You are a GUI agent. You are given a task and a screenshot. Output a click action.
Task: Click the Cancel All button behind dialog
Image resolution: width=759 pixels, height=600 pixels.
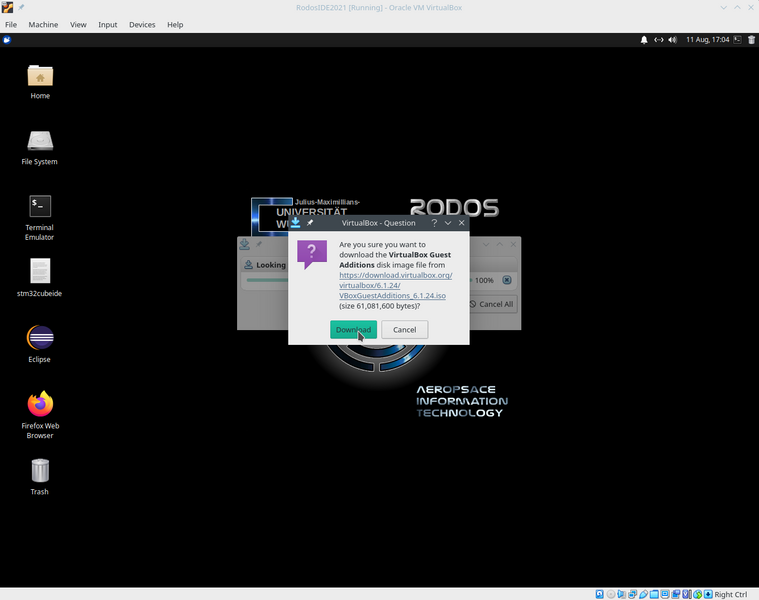491,304
